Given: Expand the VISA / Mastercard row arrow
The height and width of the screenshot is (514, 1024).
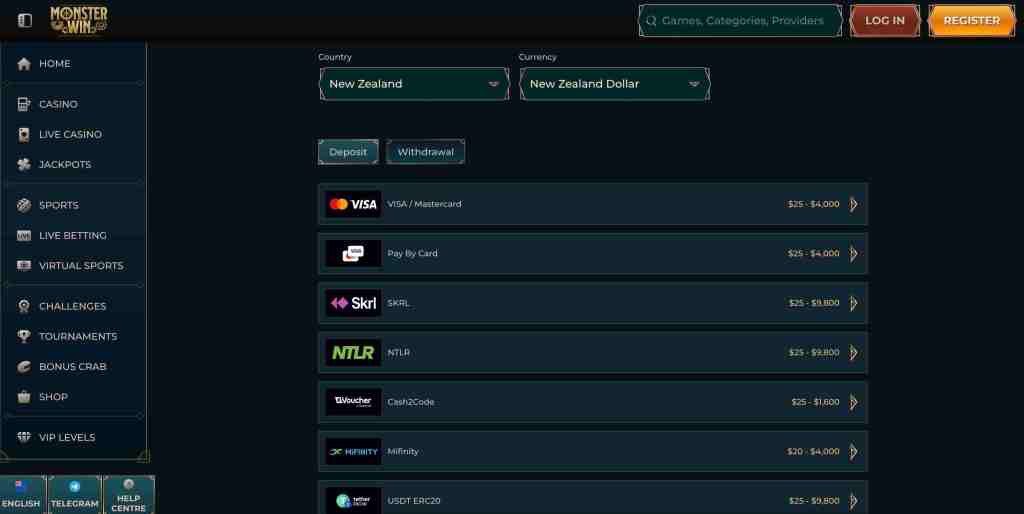Looking at the screenshot, I should [854, 204].
